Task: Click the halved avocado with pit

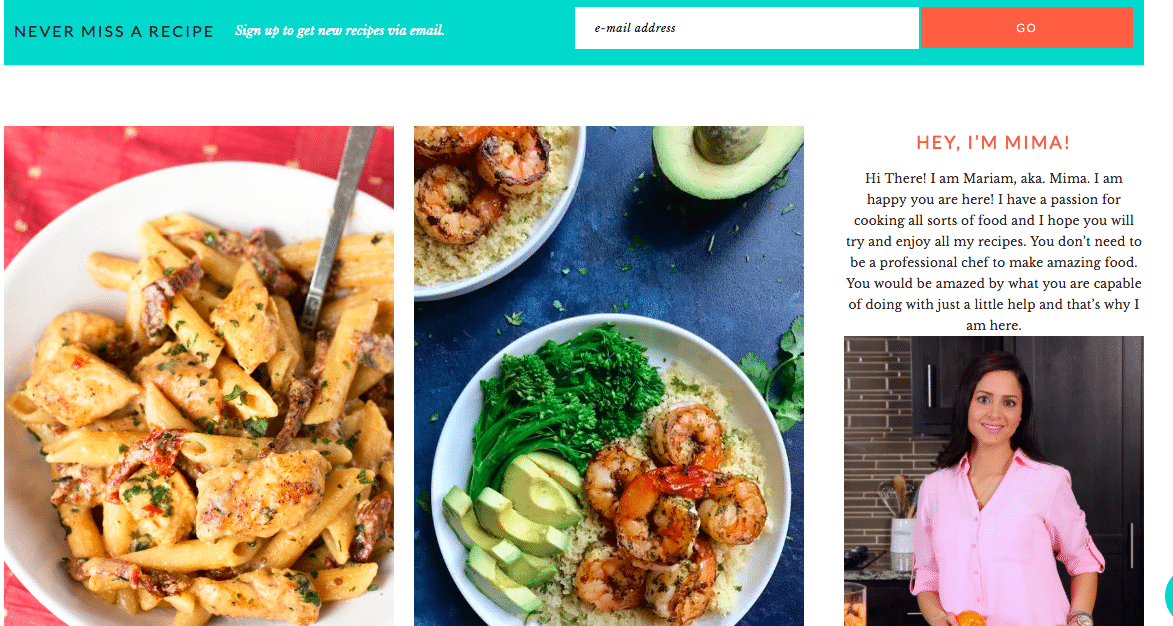Action: 726,159
